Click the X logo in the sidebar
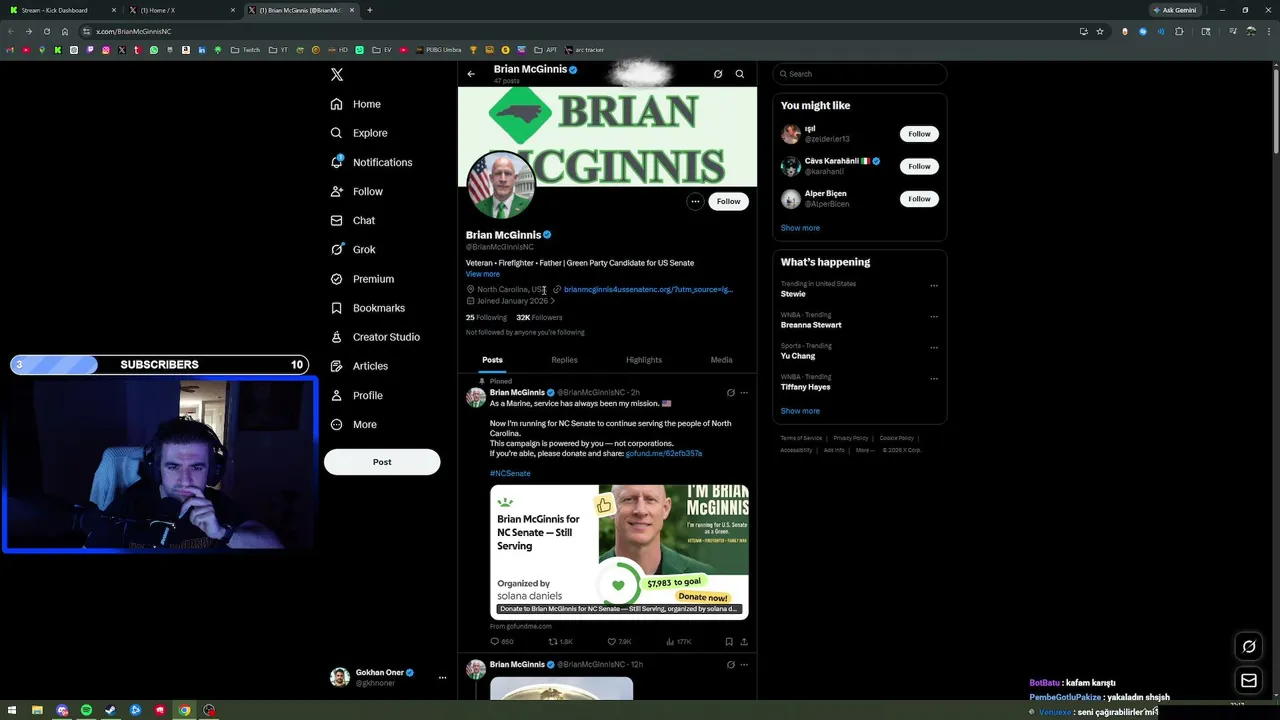 (x=337, y=75)
